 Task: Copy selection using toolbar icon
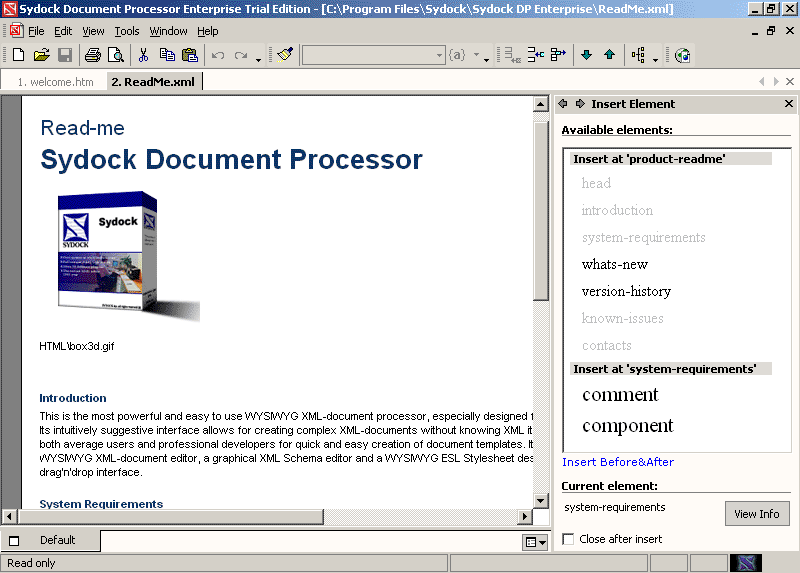tap(167, 55)
